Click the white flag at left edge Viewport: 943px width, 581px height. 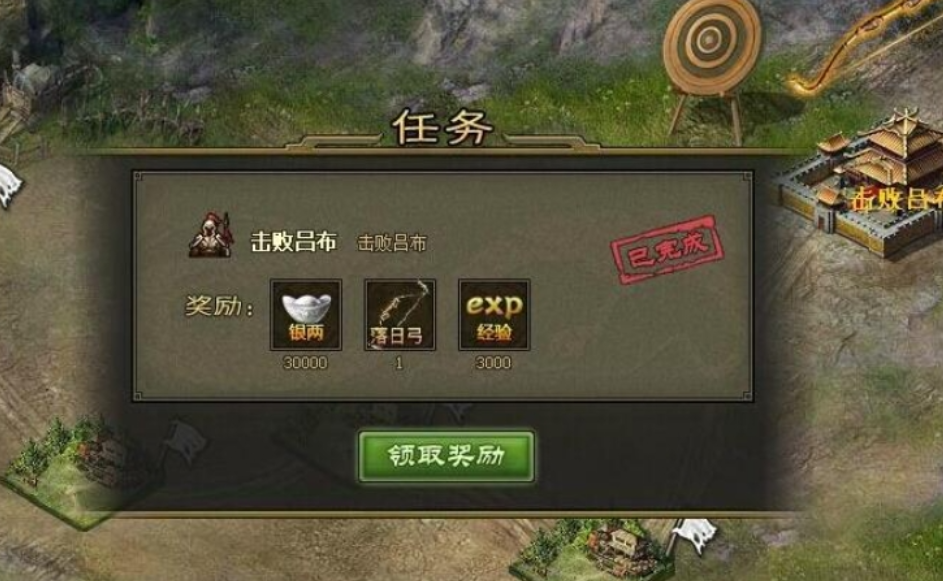pyautogui.click(x=8, y=186)
